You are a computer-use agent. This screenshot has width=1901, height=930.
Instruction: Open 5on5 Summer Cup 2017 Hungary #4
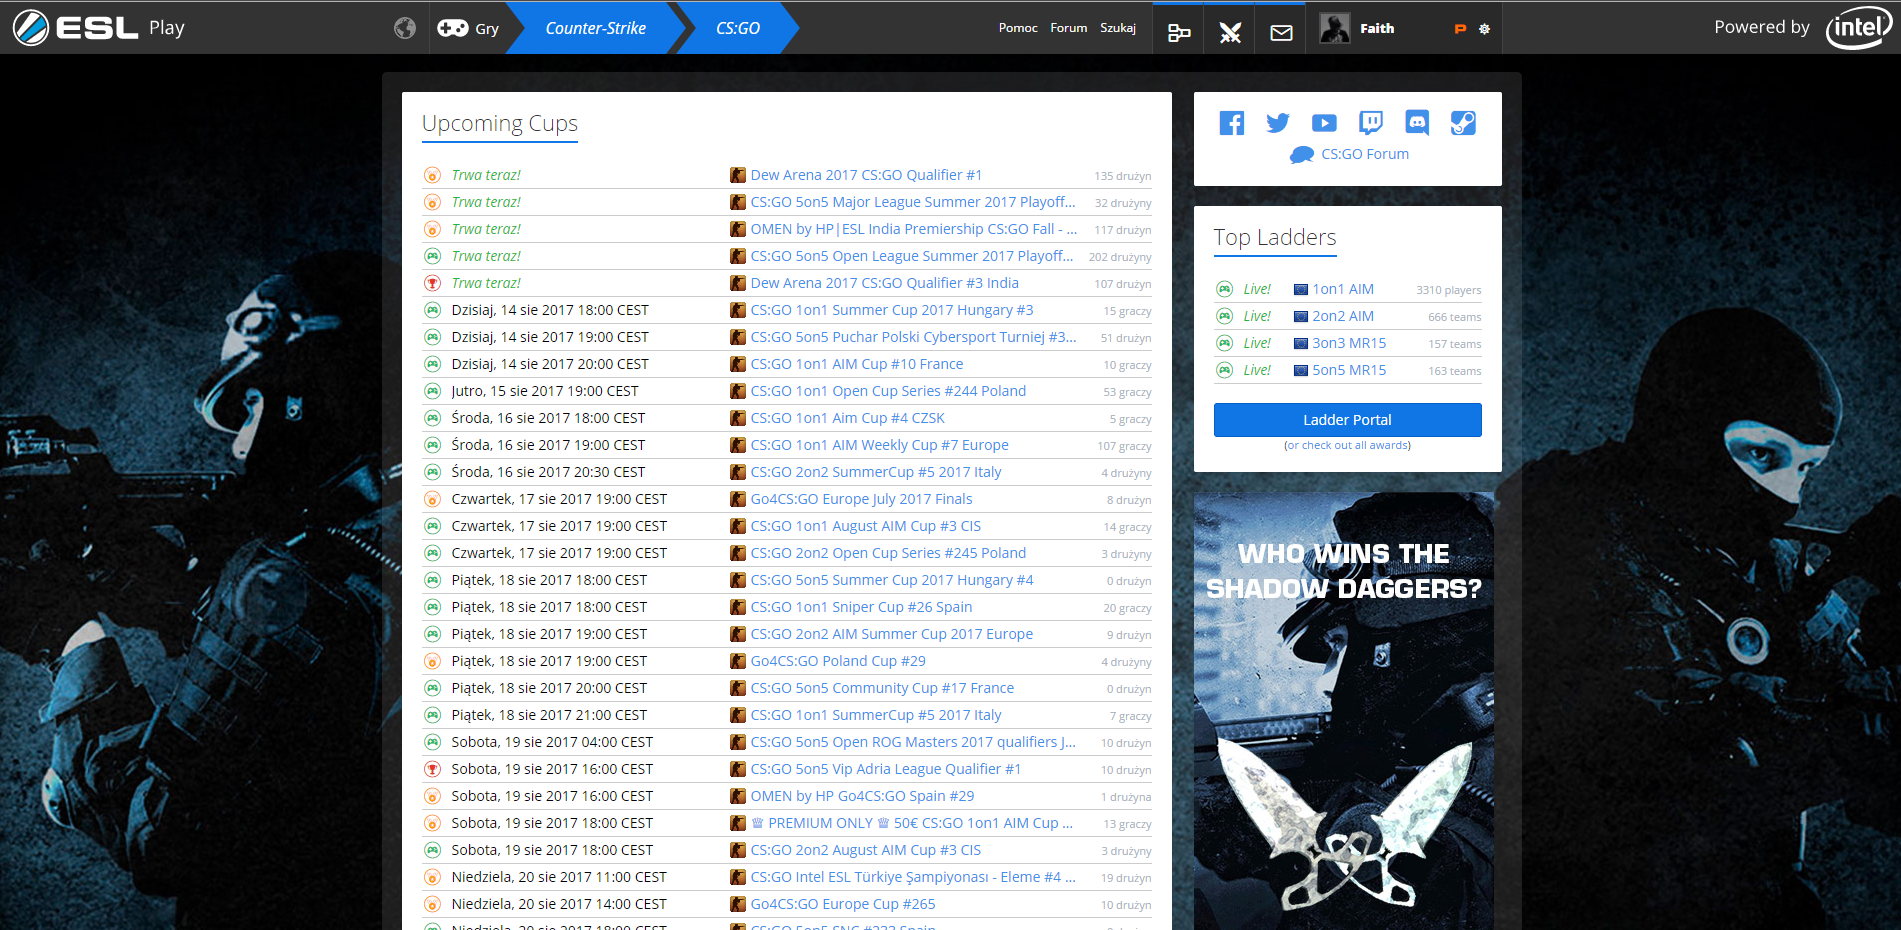click(x=892, y=580)
